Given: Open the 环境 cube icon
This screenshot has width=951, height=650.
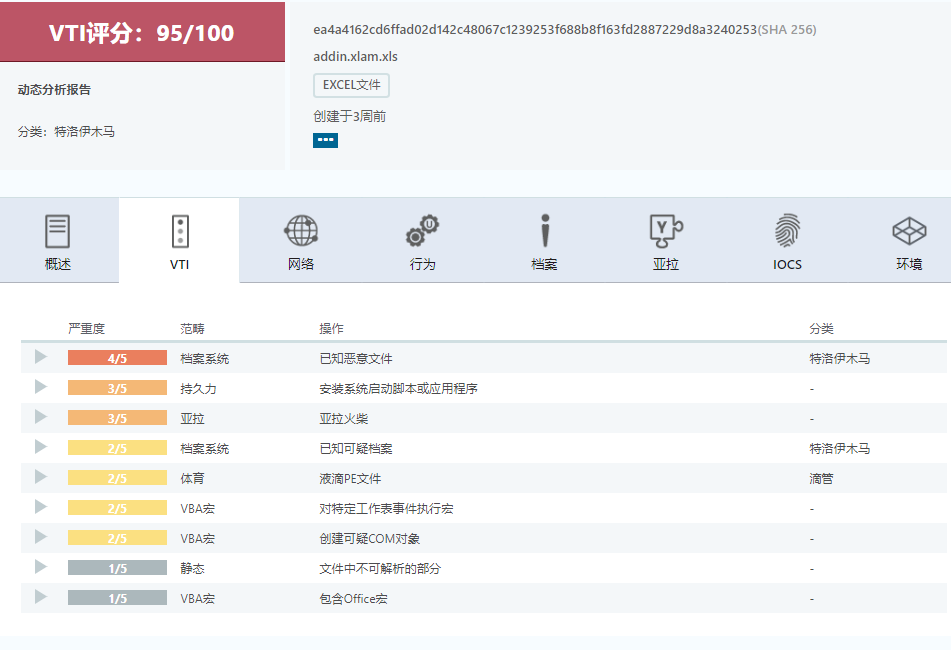Looking at the screenshot, I should coord(909,230).
